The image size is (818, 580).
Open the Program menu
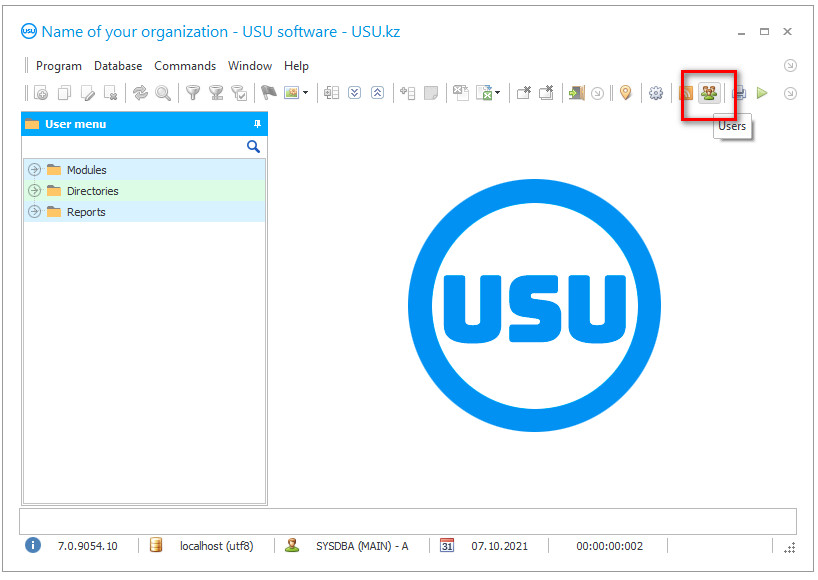coord(58,66)
